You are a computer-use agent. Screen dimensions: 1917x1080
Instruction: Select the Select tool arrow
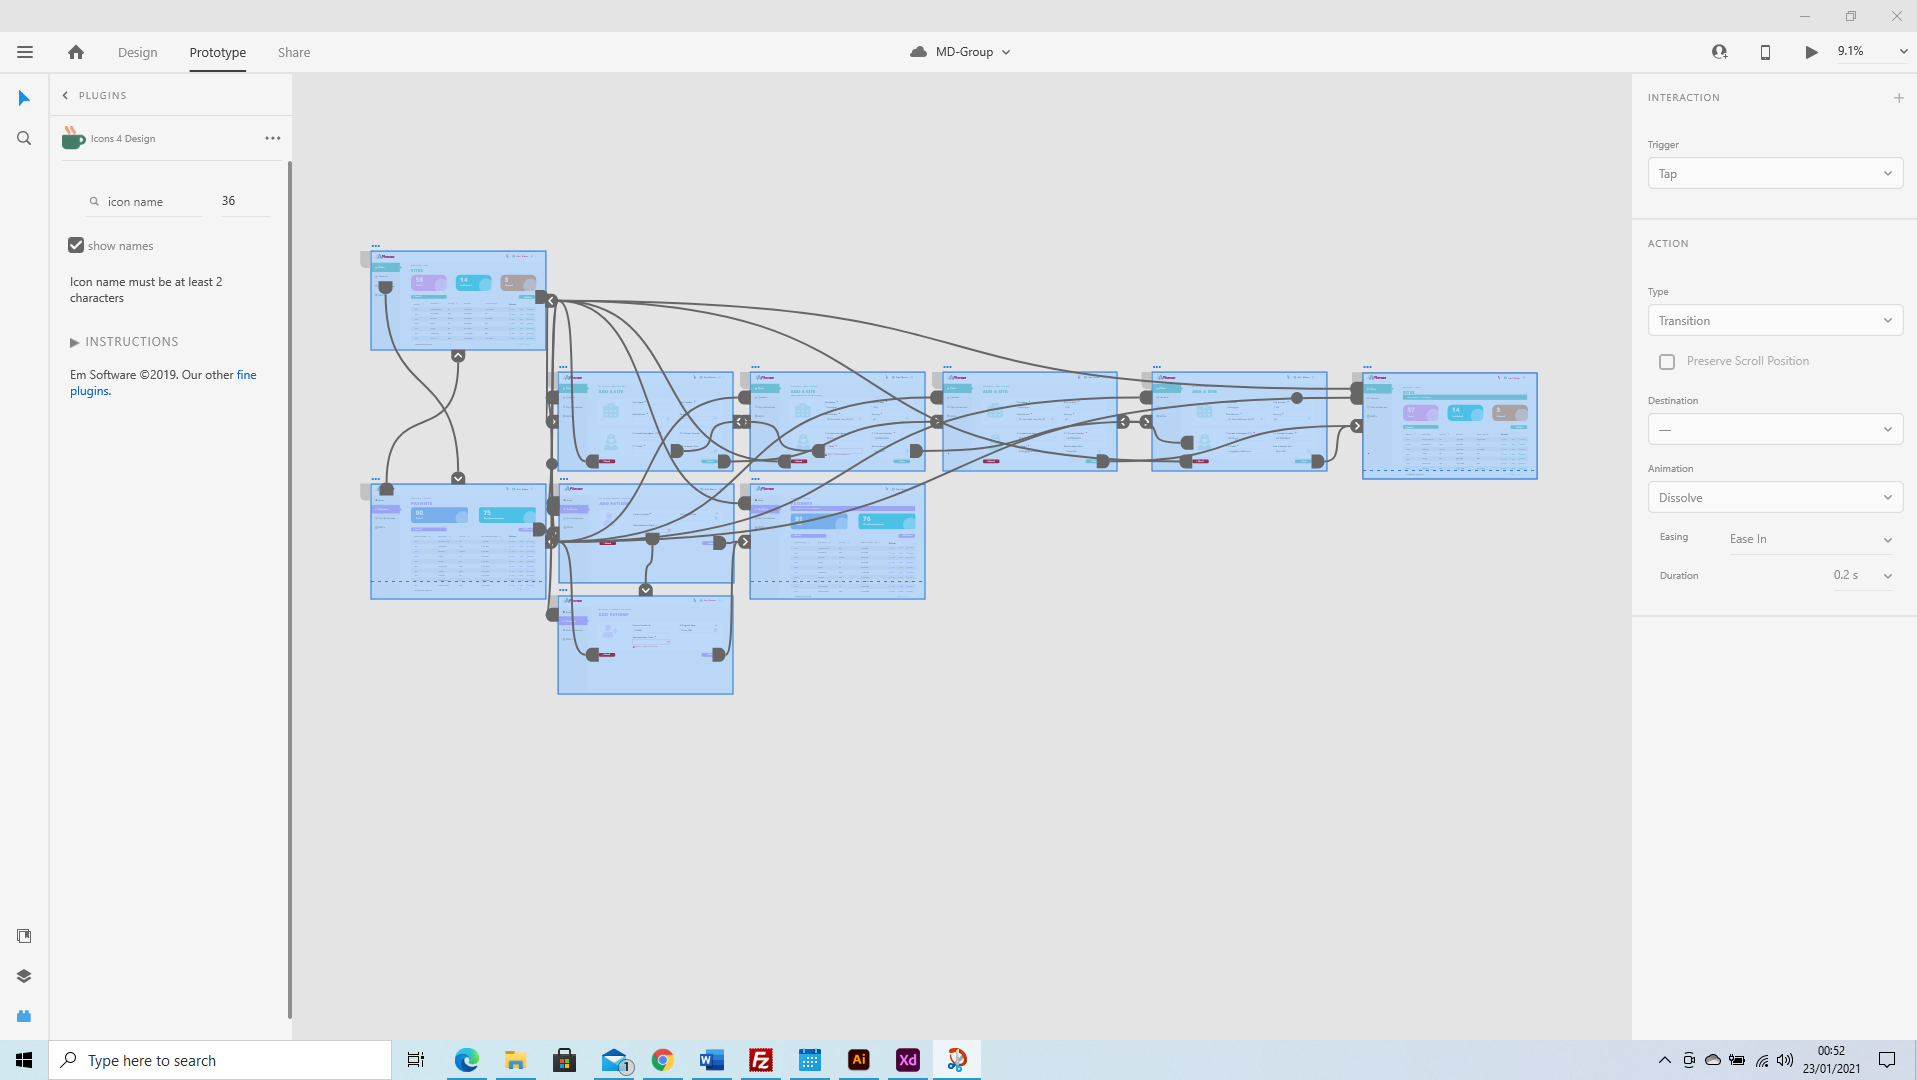click(24, 98)
